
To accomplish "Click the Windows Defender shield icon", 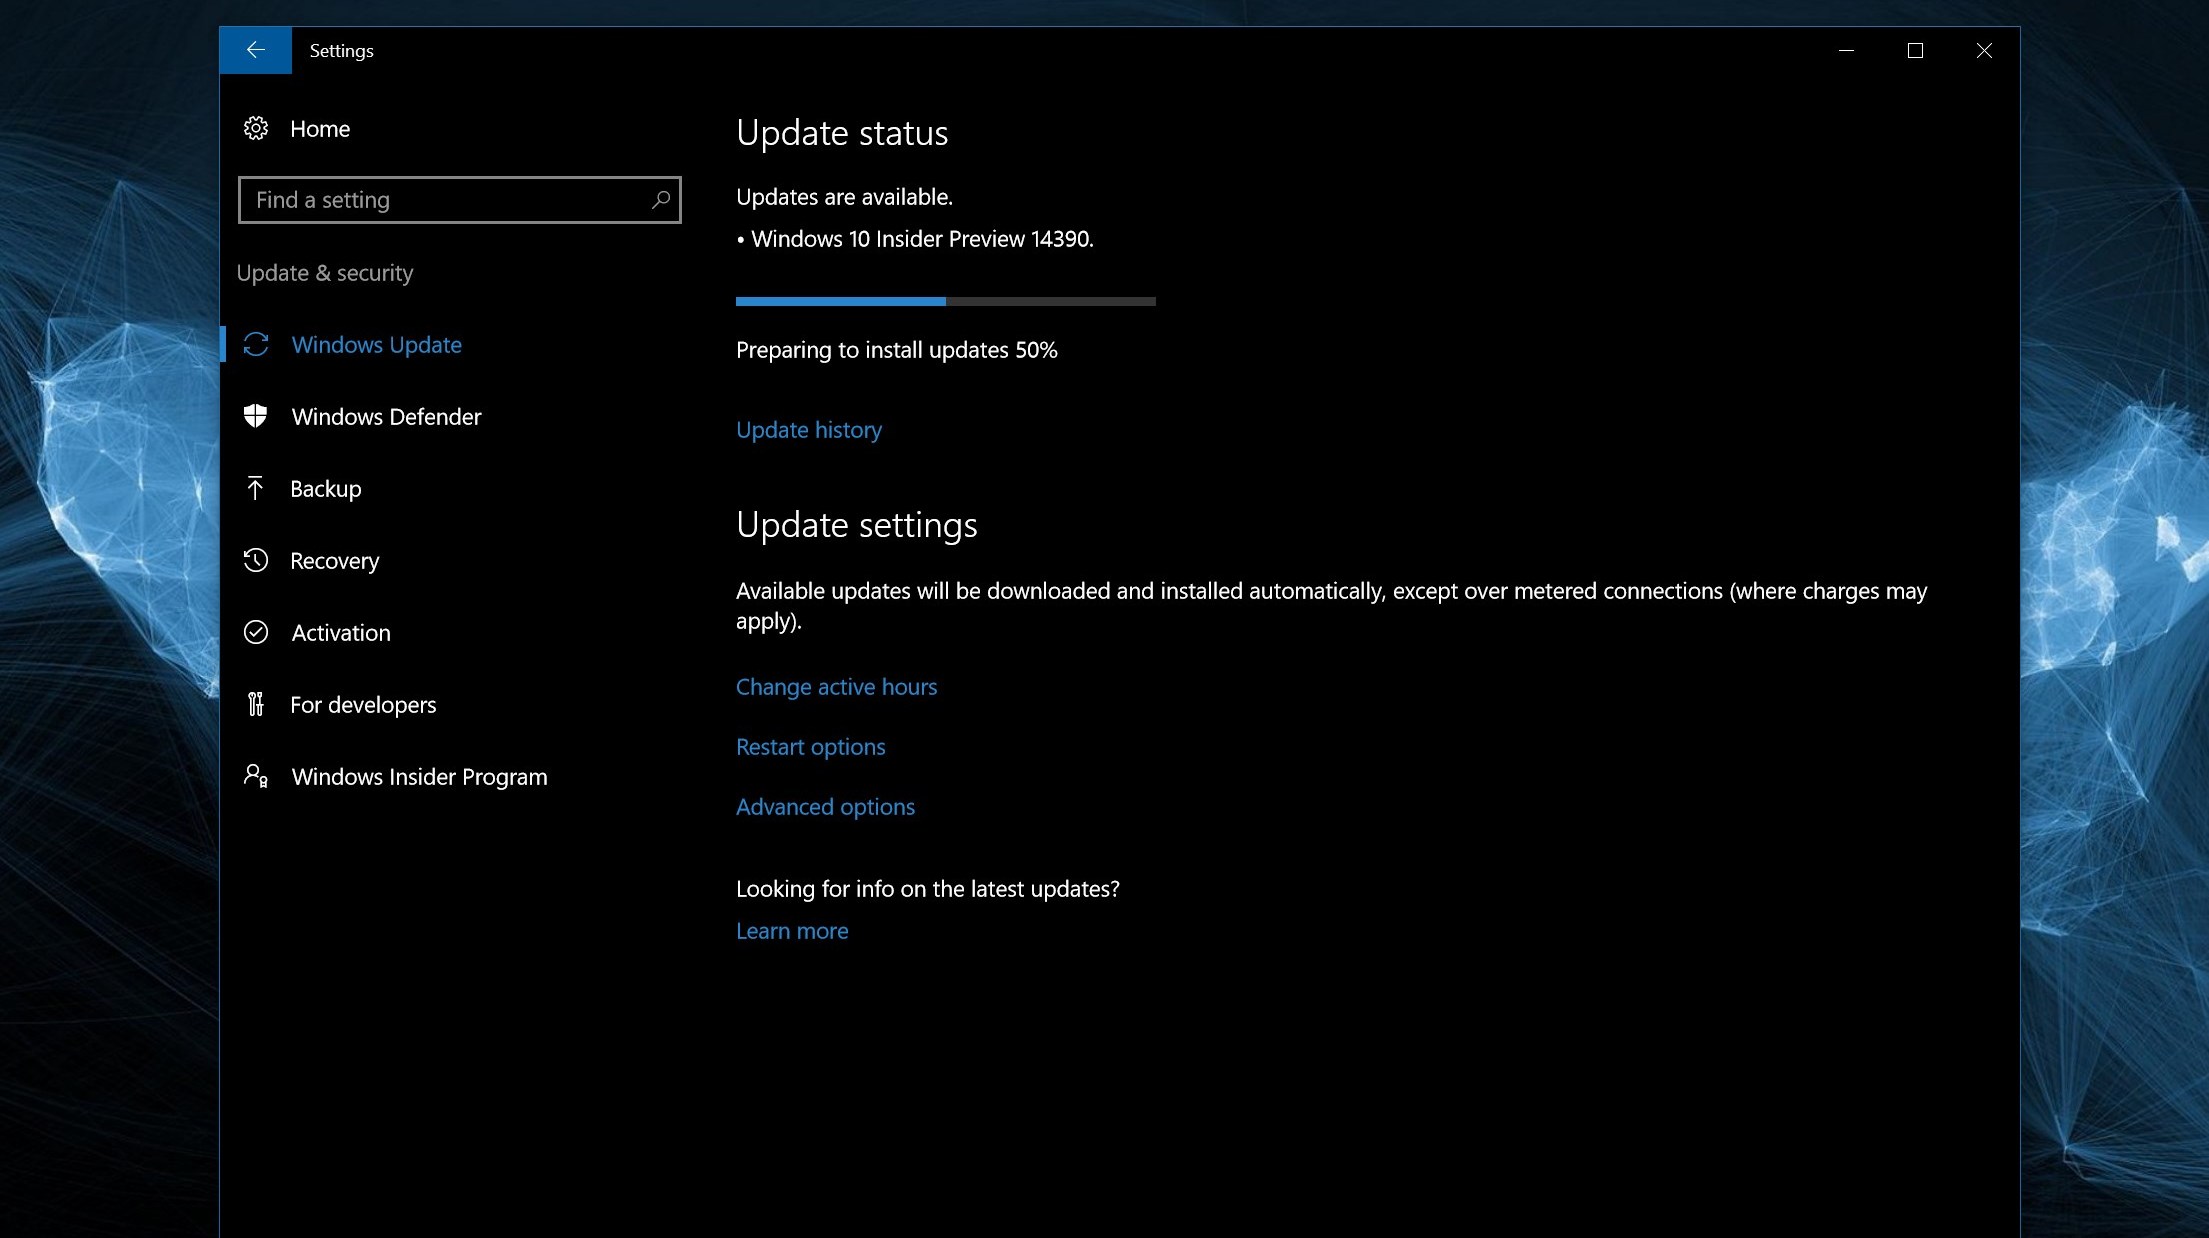I will 256,416.
